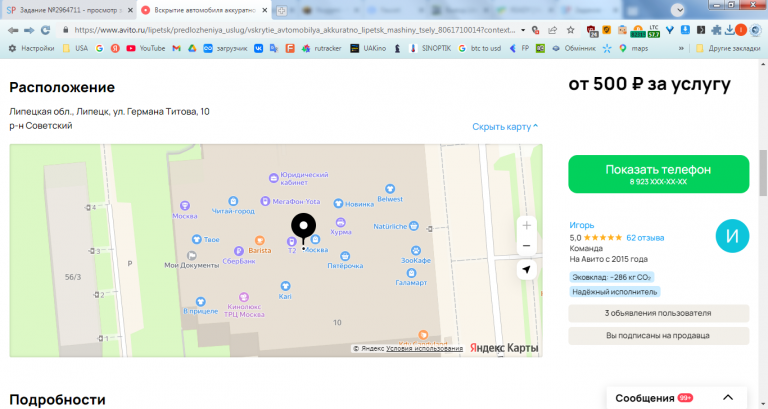The height and width of the screenshot is (409, 768).
Task: Click the Вы подписаны на продавца button
Action: click(x=658, y=336)
